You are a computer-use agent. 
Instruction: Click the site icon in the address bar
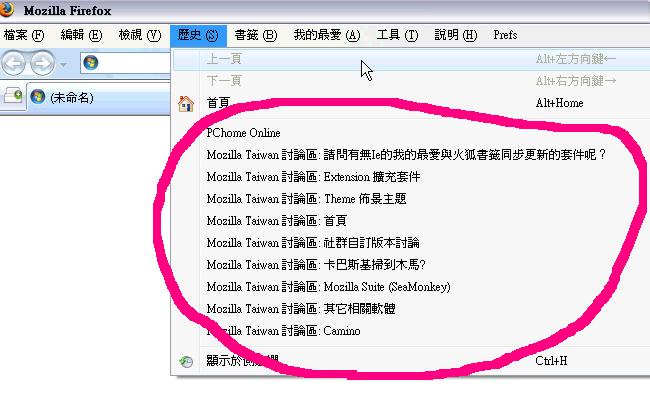pyautogui.click(x=91, y=63)
